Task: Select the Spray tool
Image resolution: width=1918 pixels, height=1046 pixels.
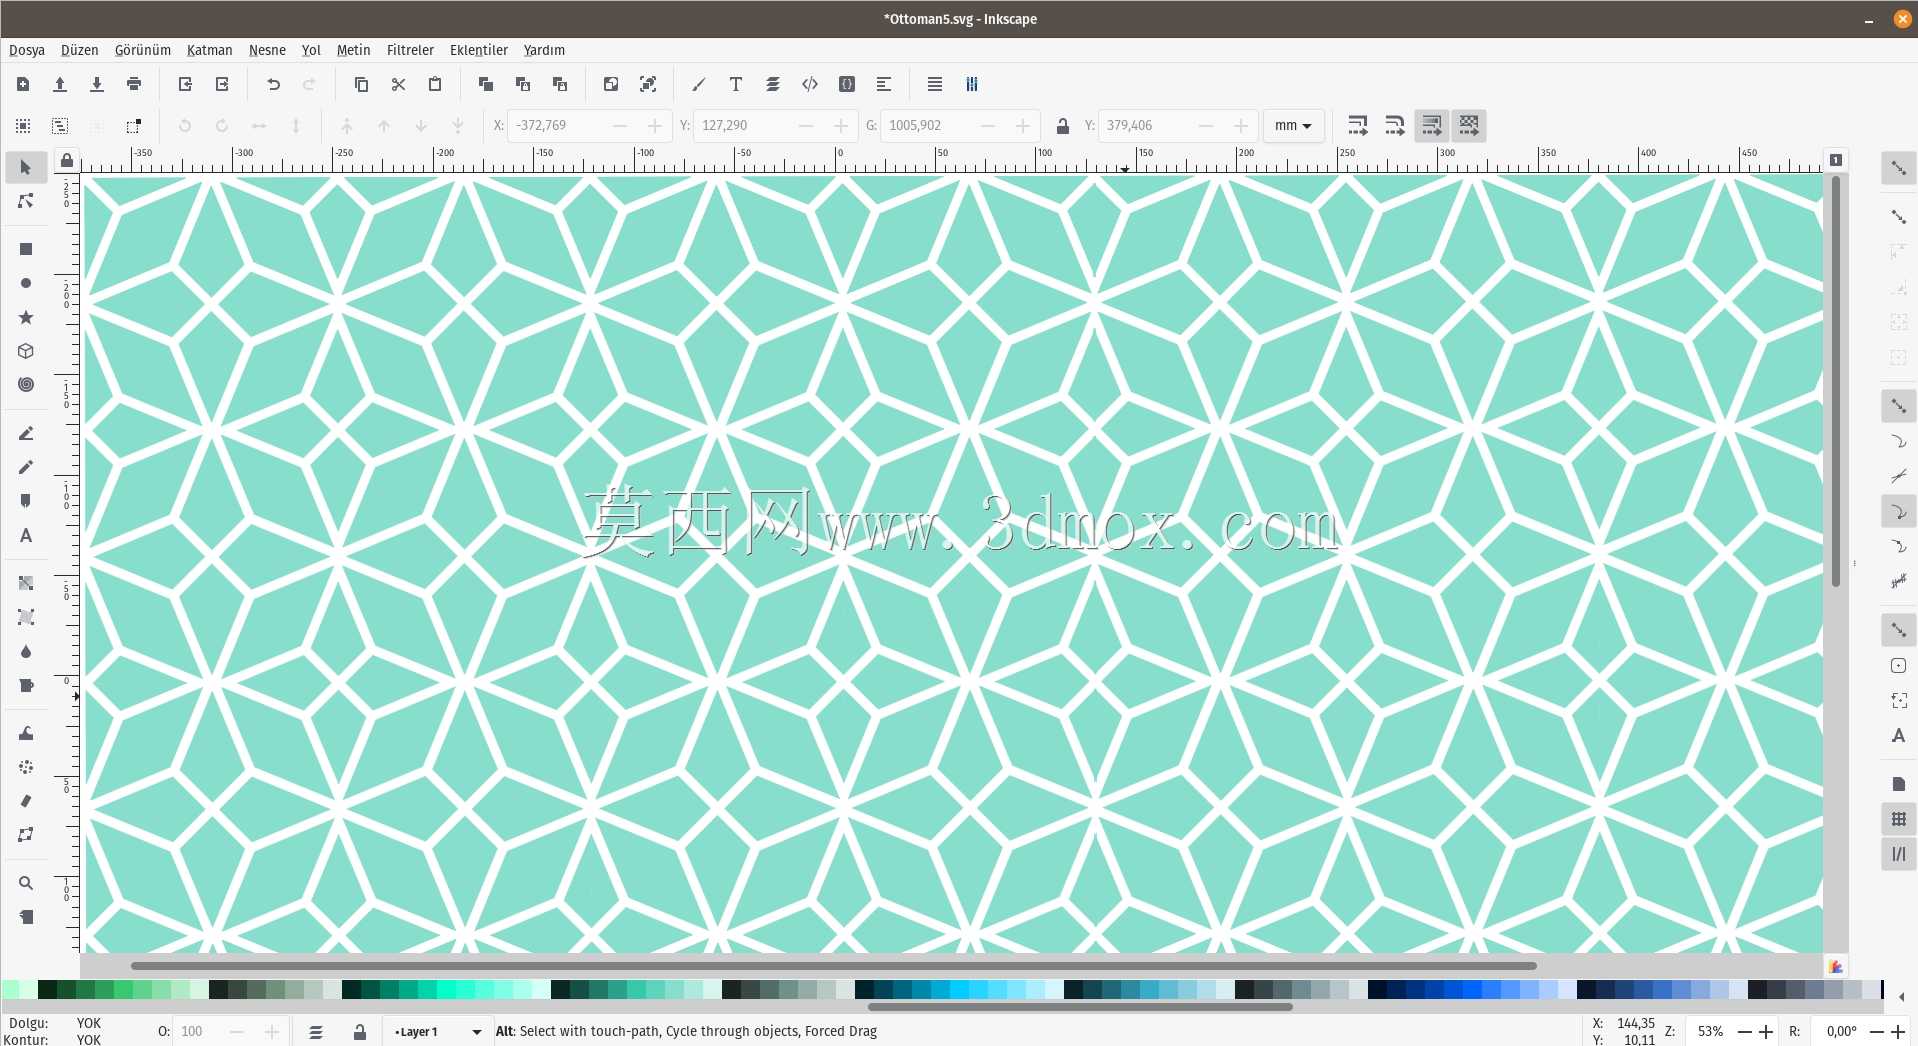Action: pos(26,767)
